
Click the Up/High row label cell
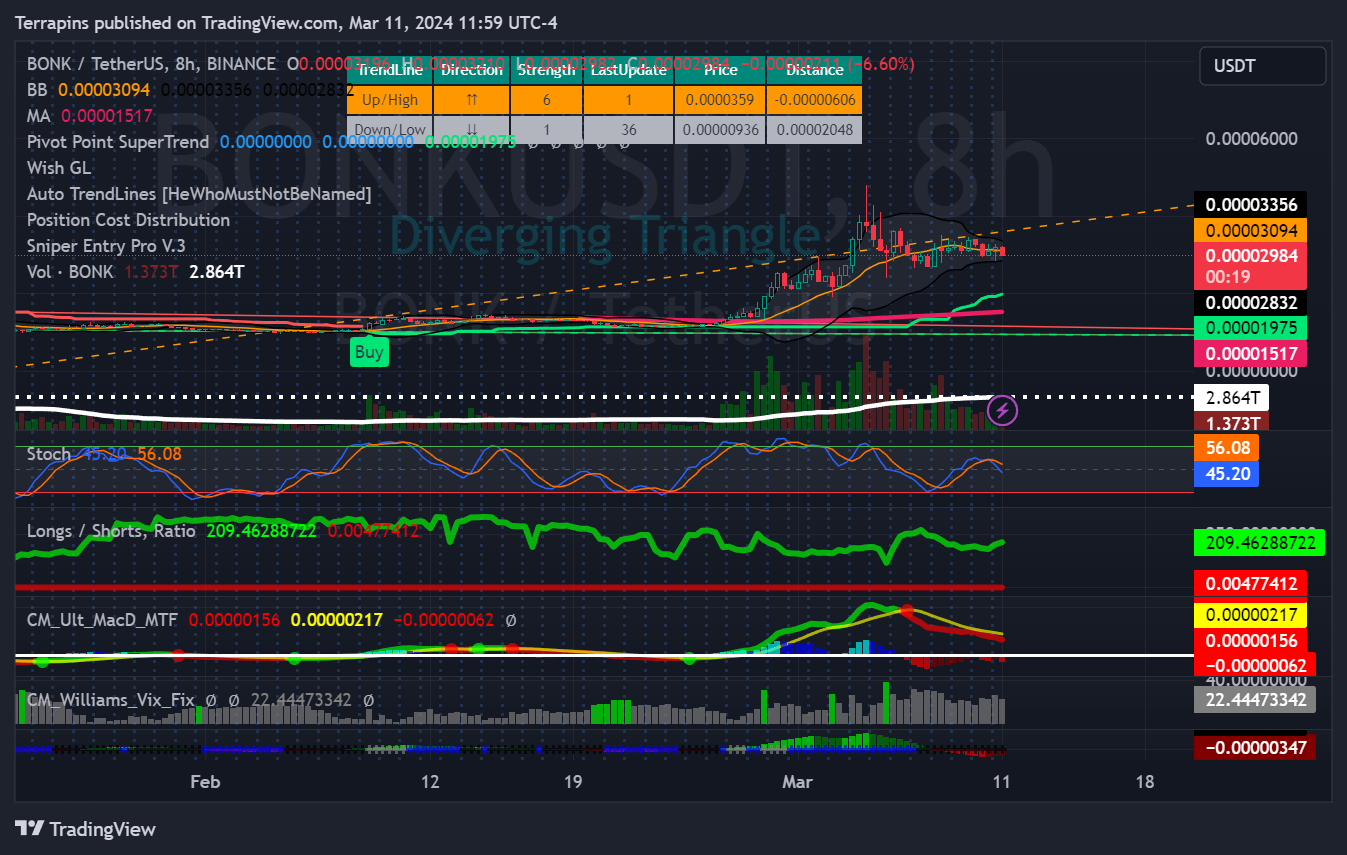(391, 100)
